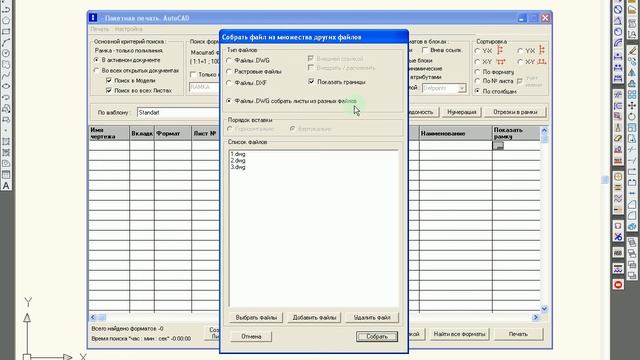Select the Polygon draw tool
Image resolution: width=640 pixels, height=360 pixels.
pyautogui.click(x=6, y=20)
